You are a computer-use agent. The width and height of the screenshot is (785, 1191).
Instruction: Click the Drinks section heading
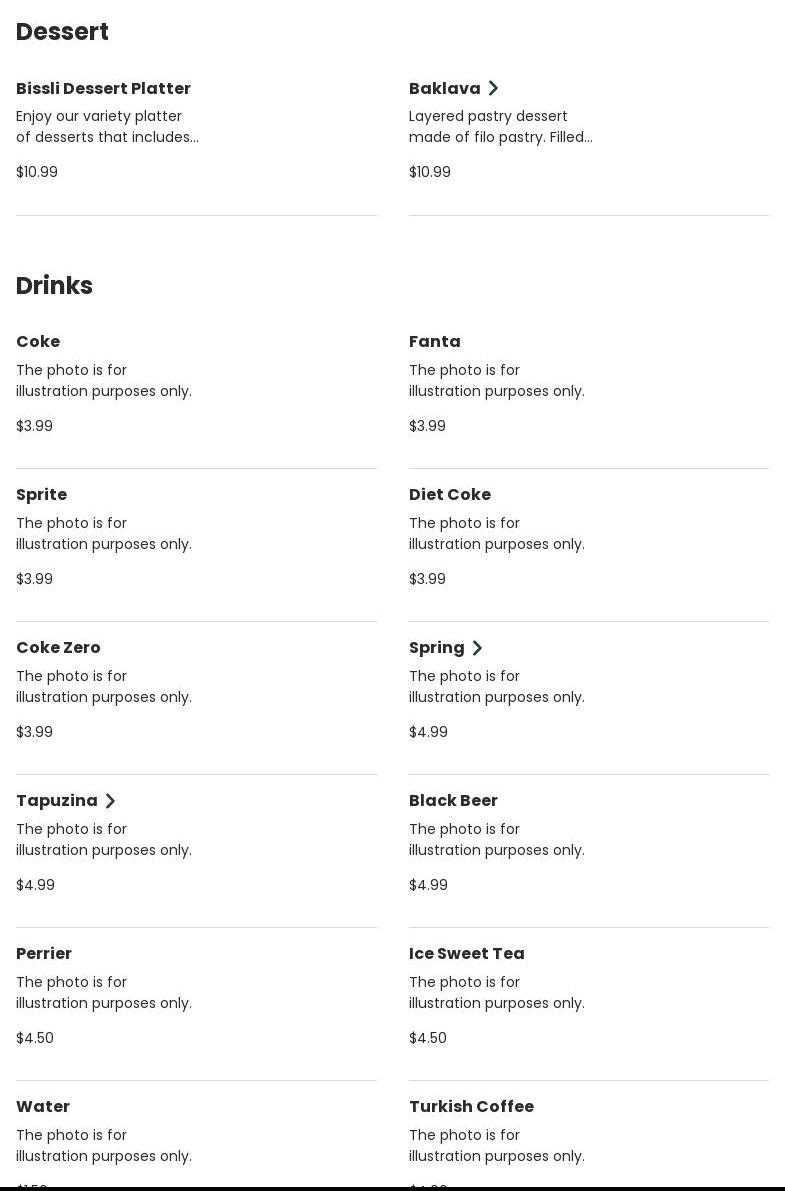click(x=54, y=286)
